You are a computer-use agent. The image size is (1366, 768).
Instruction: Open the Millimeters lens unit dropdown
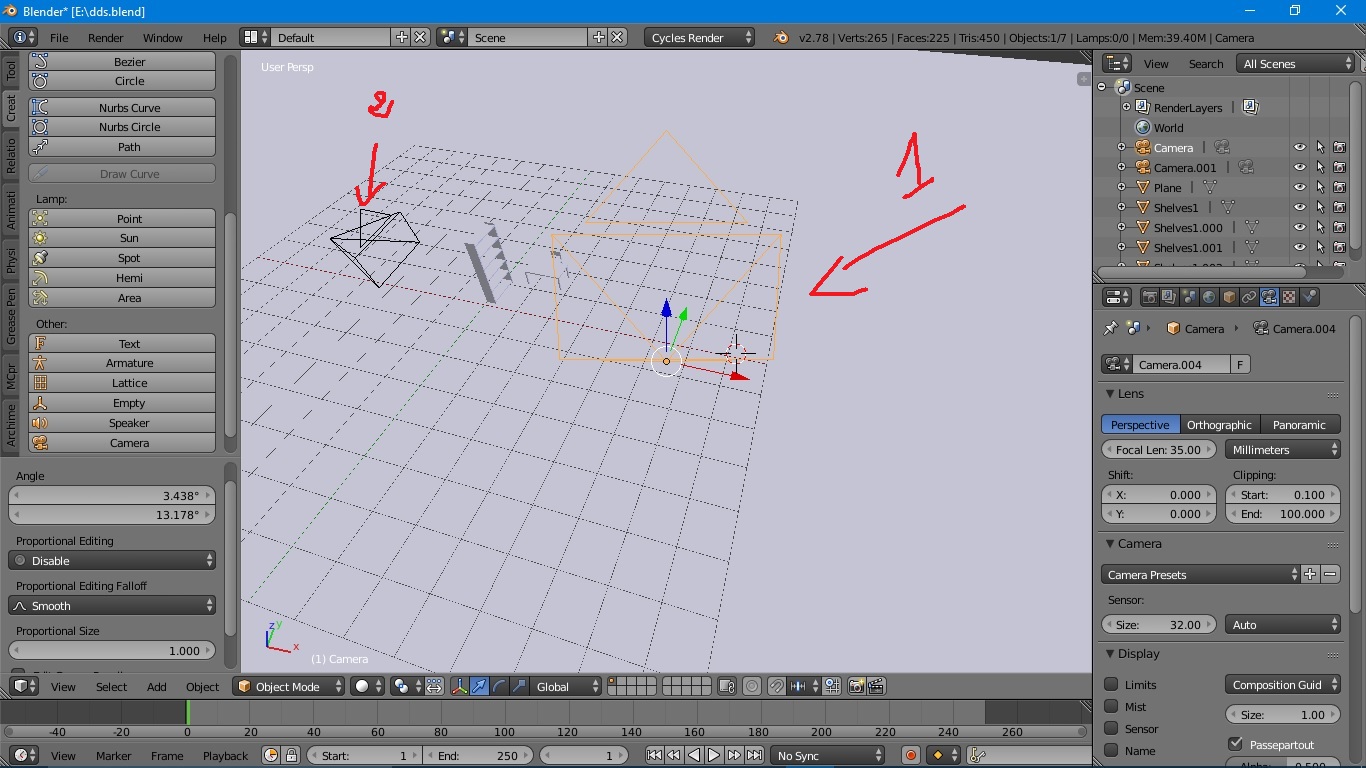coord(1283,449)
